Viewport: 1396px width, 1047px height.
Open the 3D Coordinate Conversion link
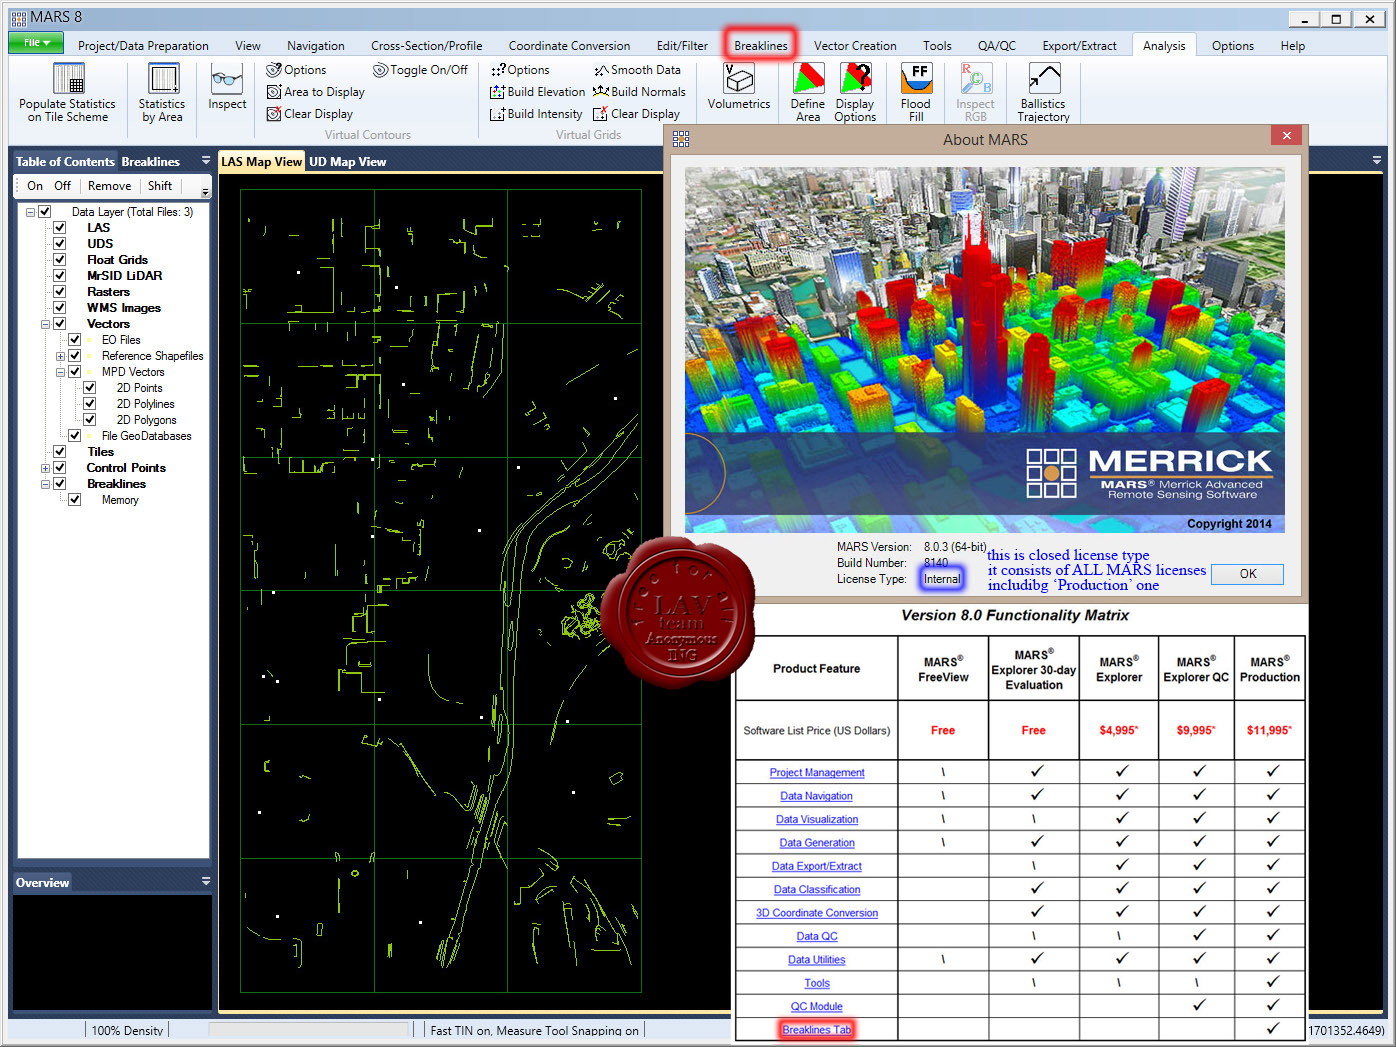tap(817, 913)
